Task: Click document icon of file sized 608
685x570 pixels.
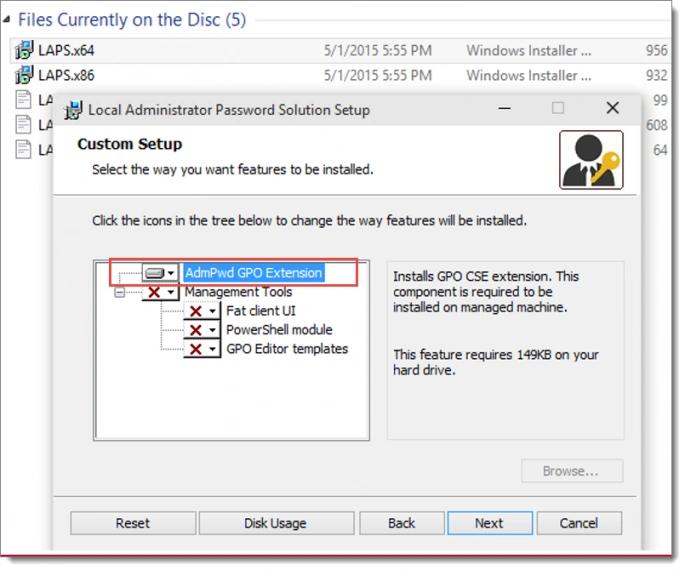Action: (x=23, y=125)
